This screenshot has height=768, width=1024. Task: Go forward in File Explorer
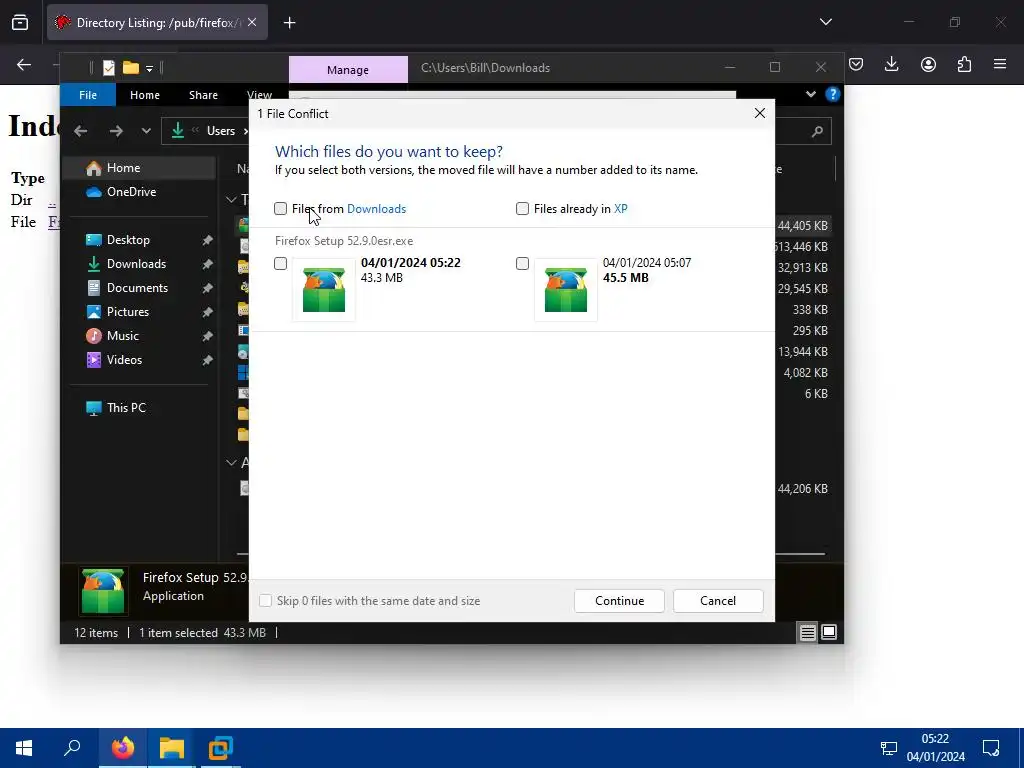coord(116,131)
